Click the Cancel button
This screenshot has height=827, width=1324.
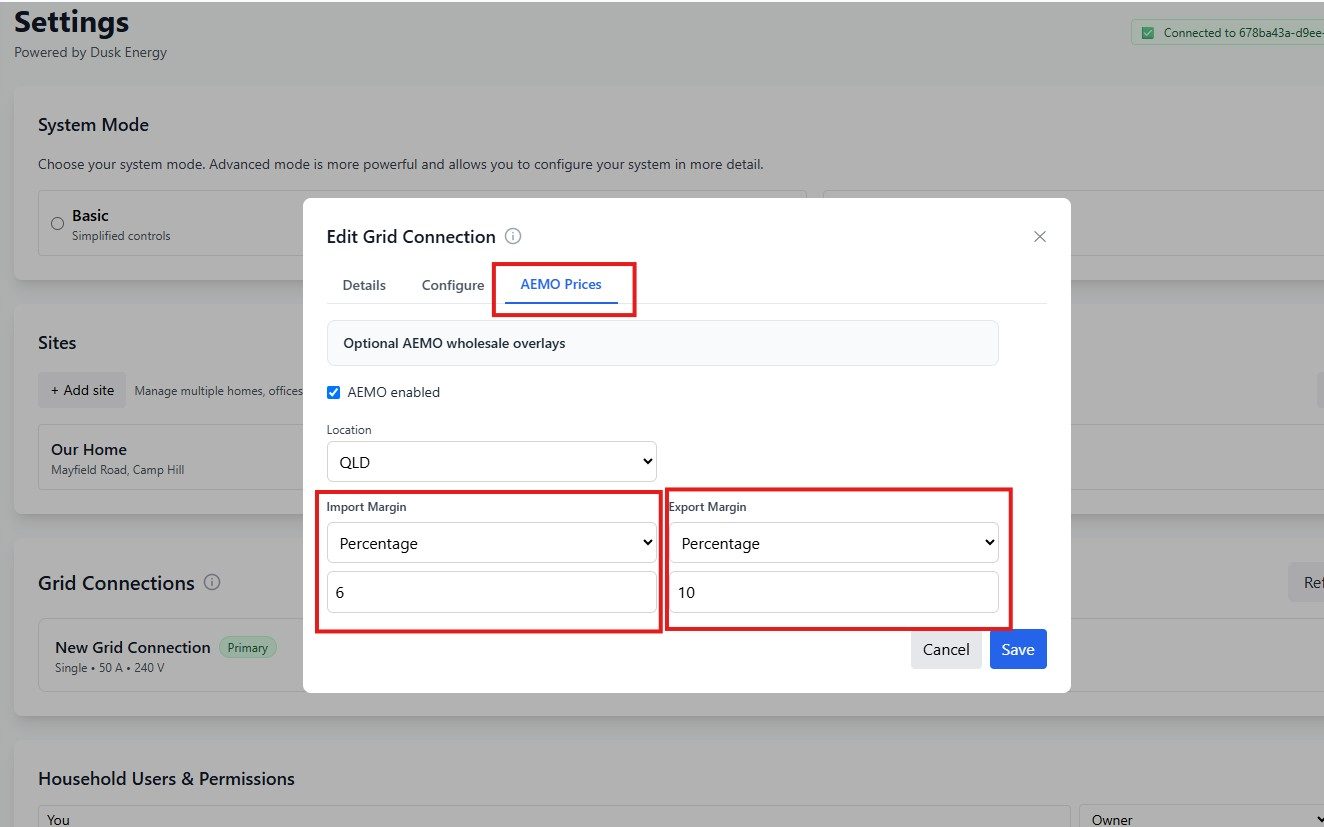(x=946, y=649)
